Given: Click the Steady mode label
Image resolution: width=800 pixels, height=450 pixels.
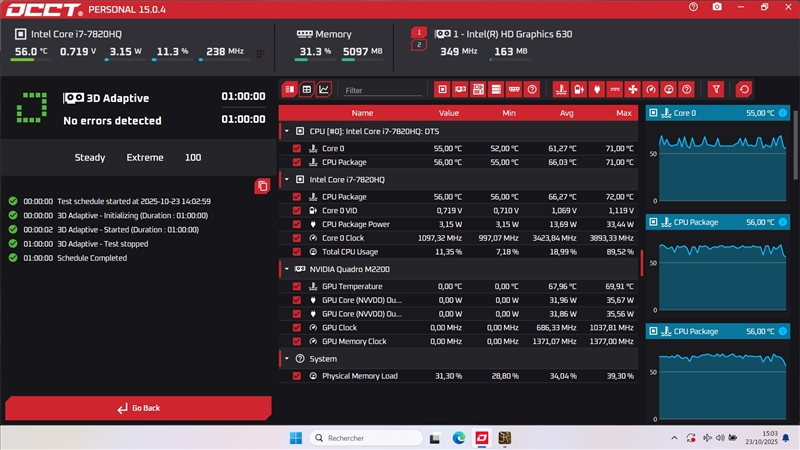Looking at the screenshot, I should pos(90,158).
